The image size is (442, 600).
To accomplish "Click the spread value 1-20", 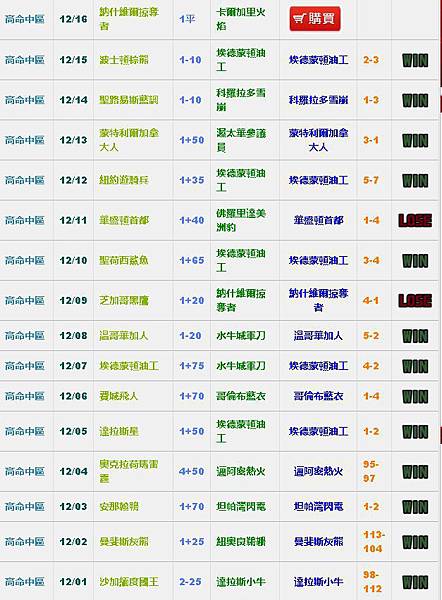I will coord(190,336).
